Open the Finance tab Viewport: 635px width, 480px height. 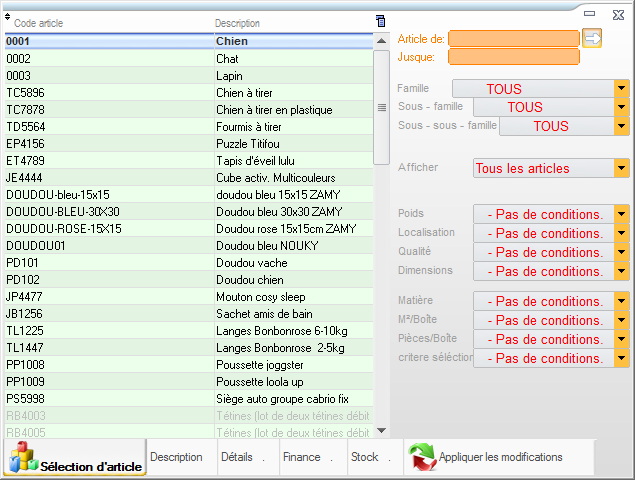(301, 457)
